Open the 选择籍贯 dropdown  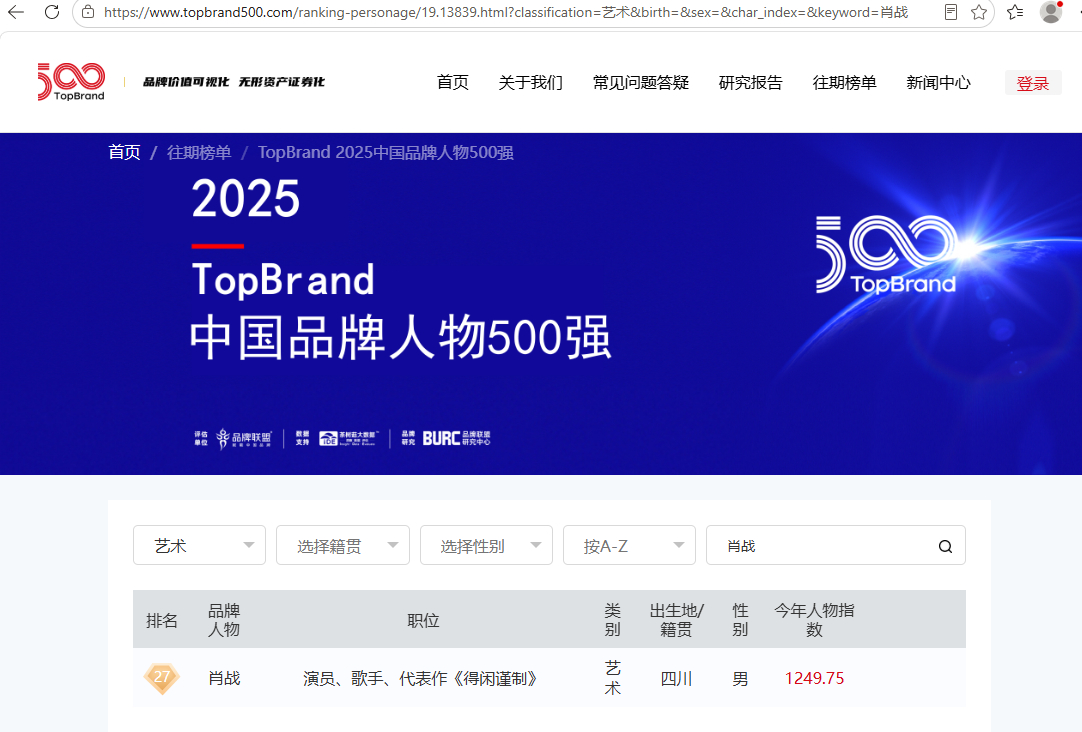point(343,545)
